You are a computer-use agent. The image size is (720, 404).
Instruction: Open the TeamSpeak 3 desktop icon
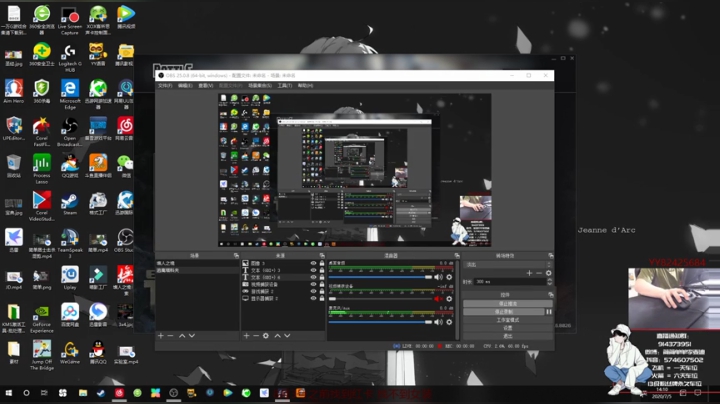(70, 244)
